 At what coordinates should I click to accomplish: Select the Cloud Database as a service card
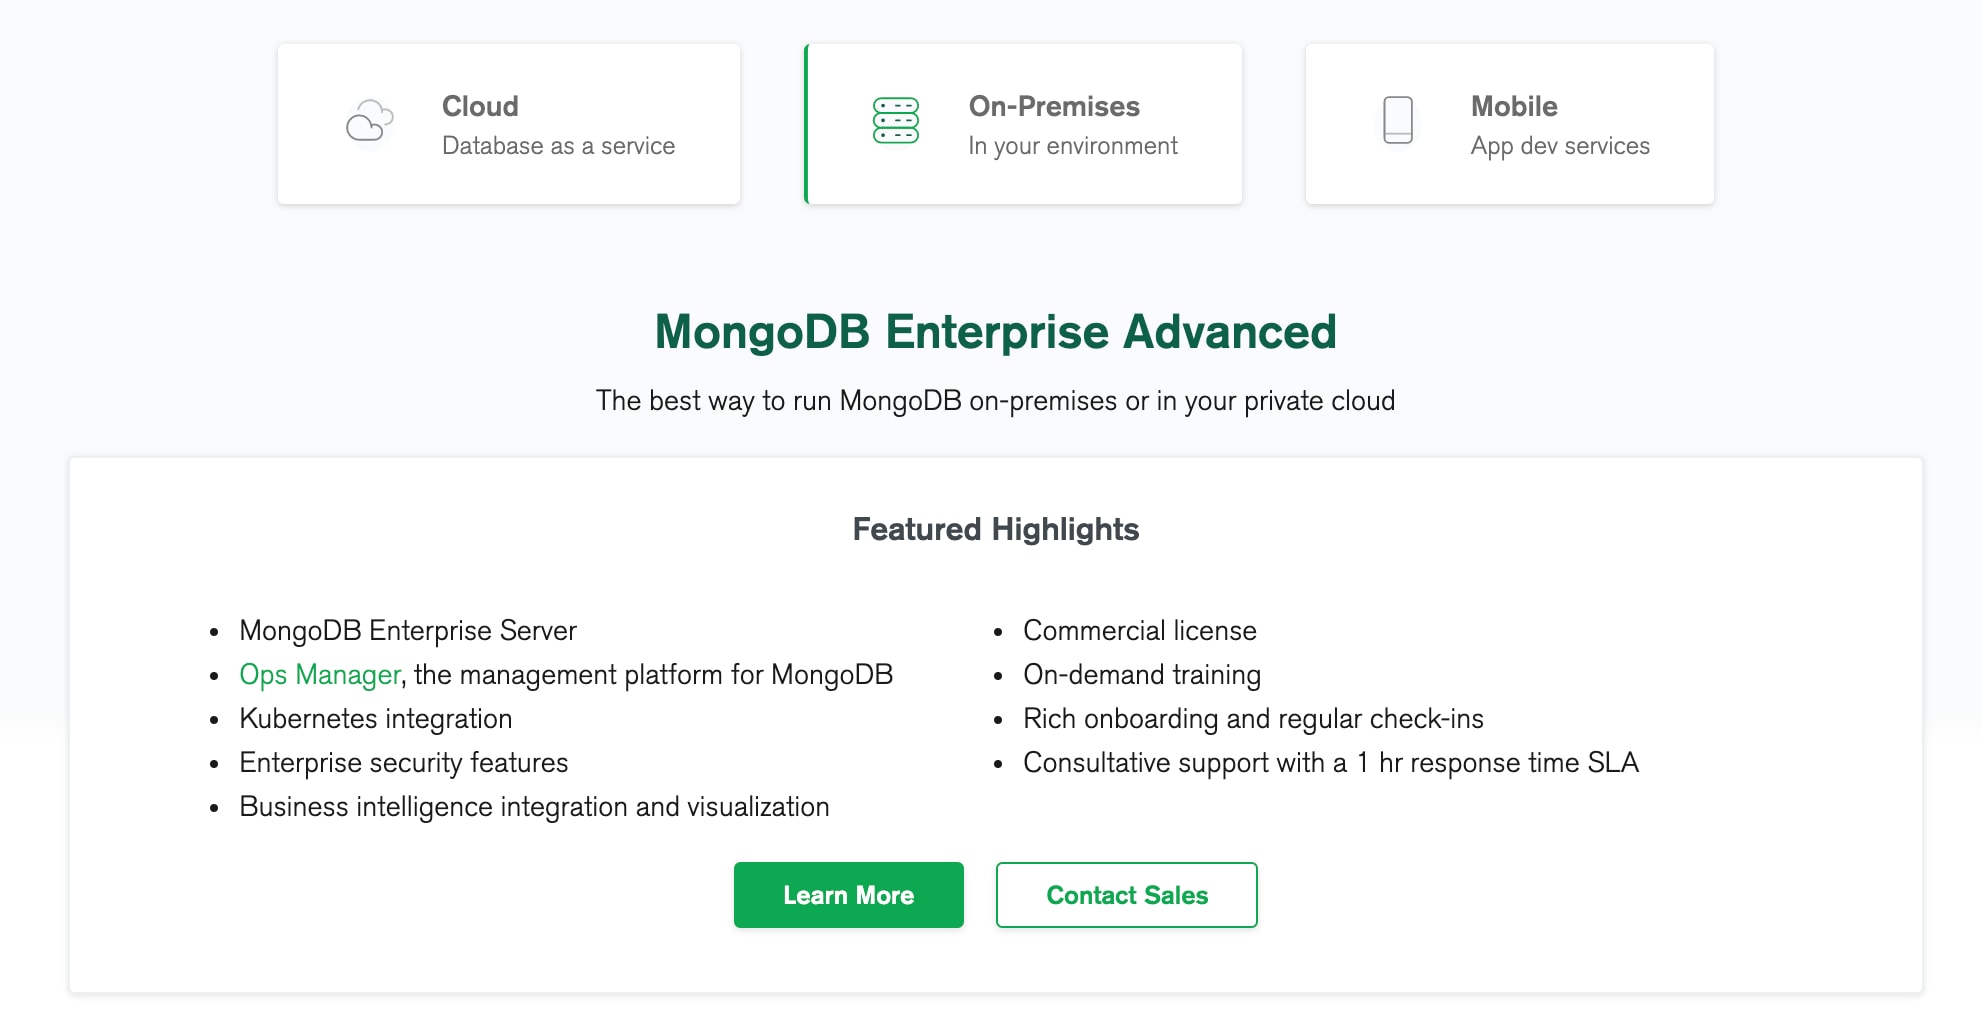[x=508, y=123]
